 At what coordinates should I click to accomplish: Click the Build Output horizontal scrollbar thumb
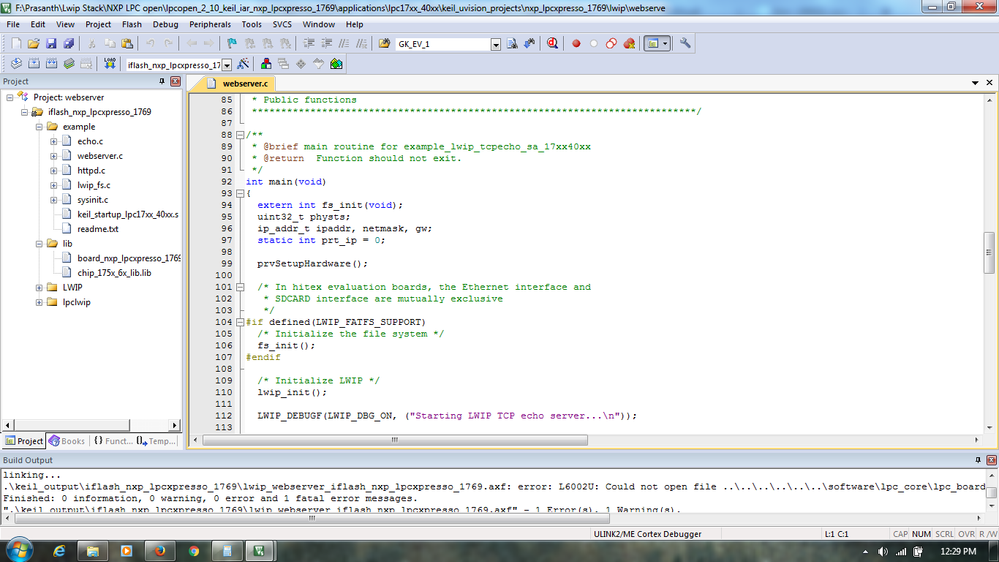pyautogui.click(x=312, y=518)
